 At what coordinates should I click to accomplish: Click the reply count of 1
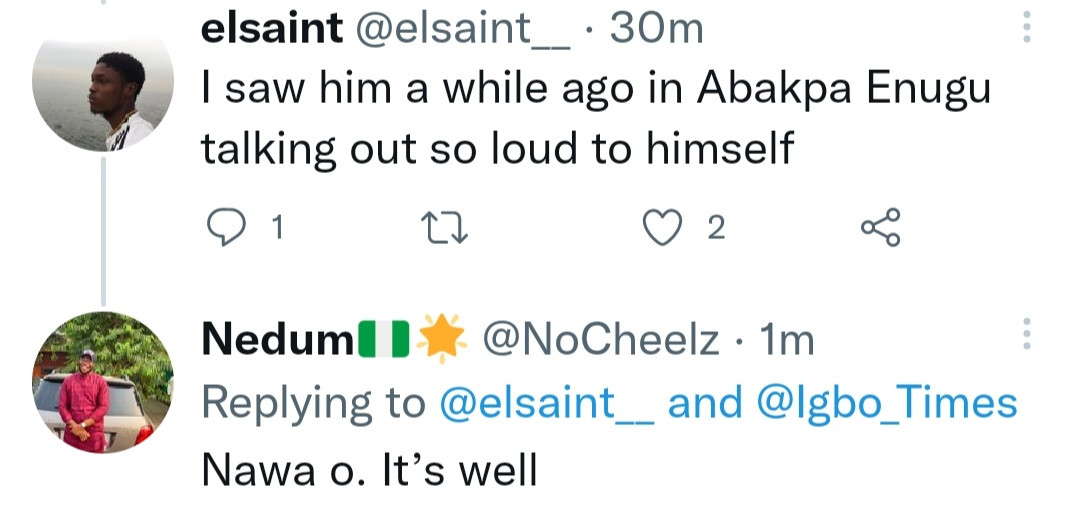click(277, 230)
